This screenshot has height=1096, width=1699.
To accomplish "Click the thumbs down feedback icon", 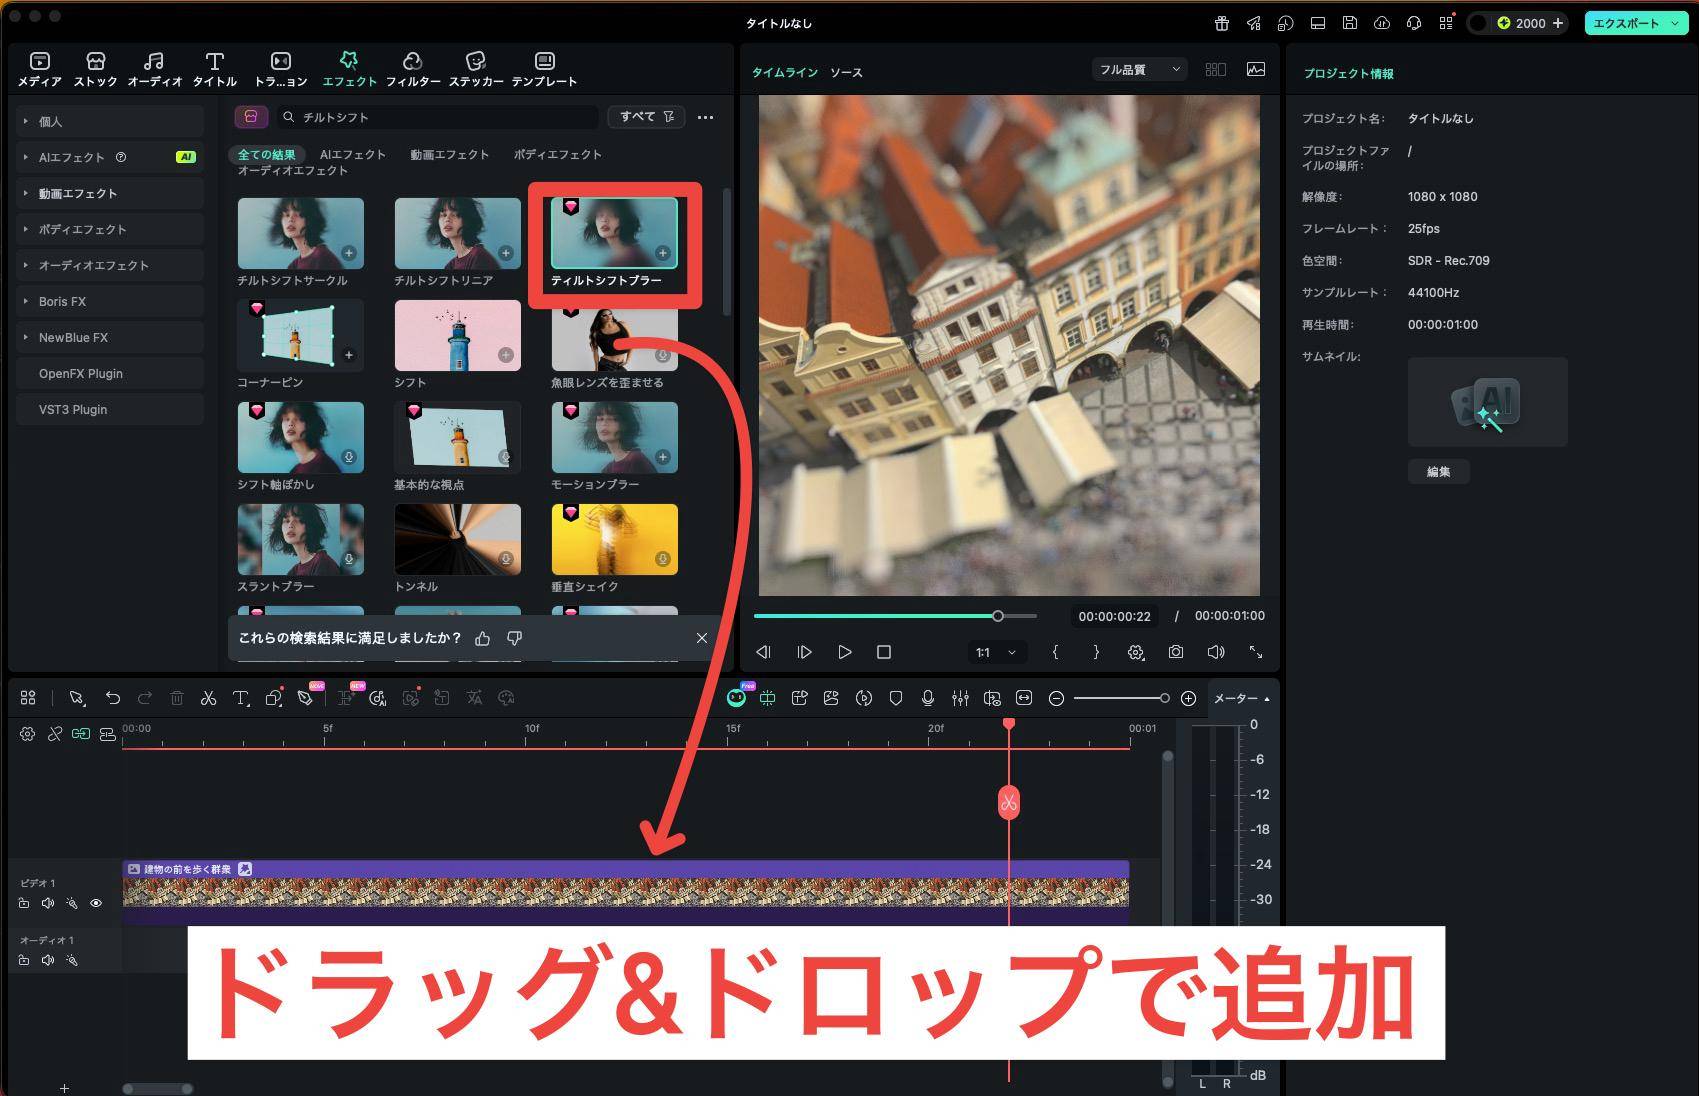I will pos(514,638).
